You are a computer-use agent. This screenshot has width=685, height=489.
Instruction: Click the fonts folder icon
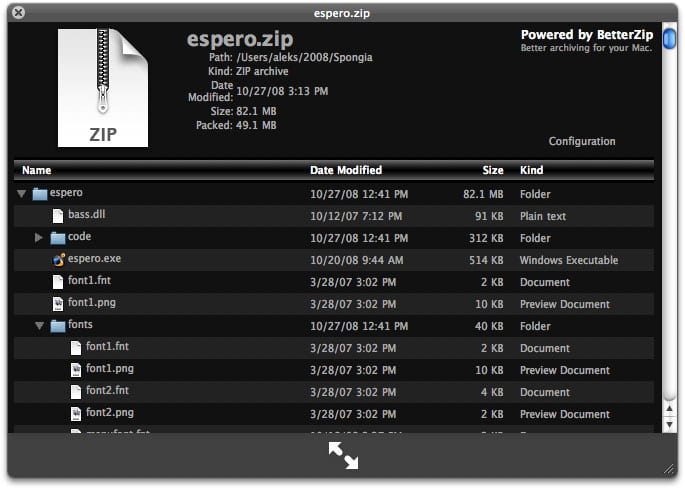pos(58,326)
